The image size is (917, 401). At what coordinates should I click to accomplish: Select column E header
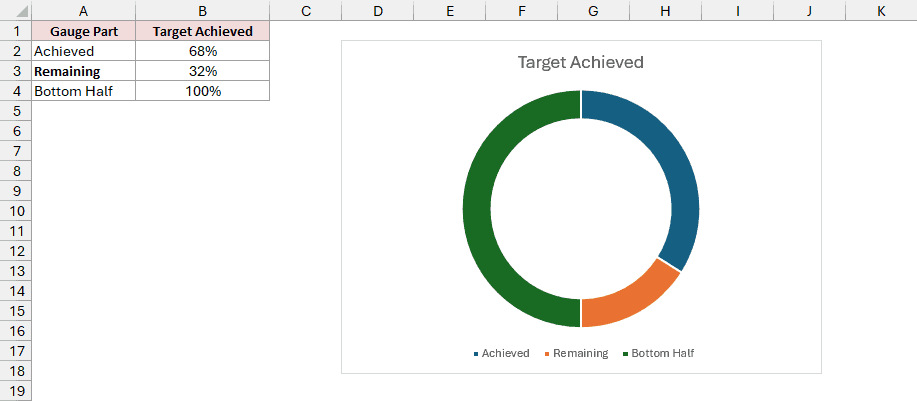[450, 11]
